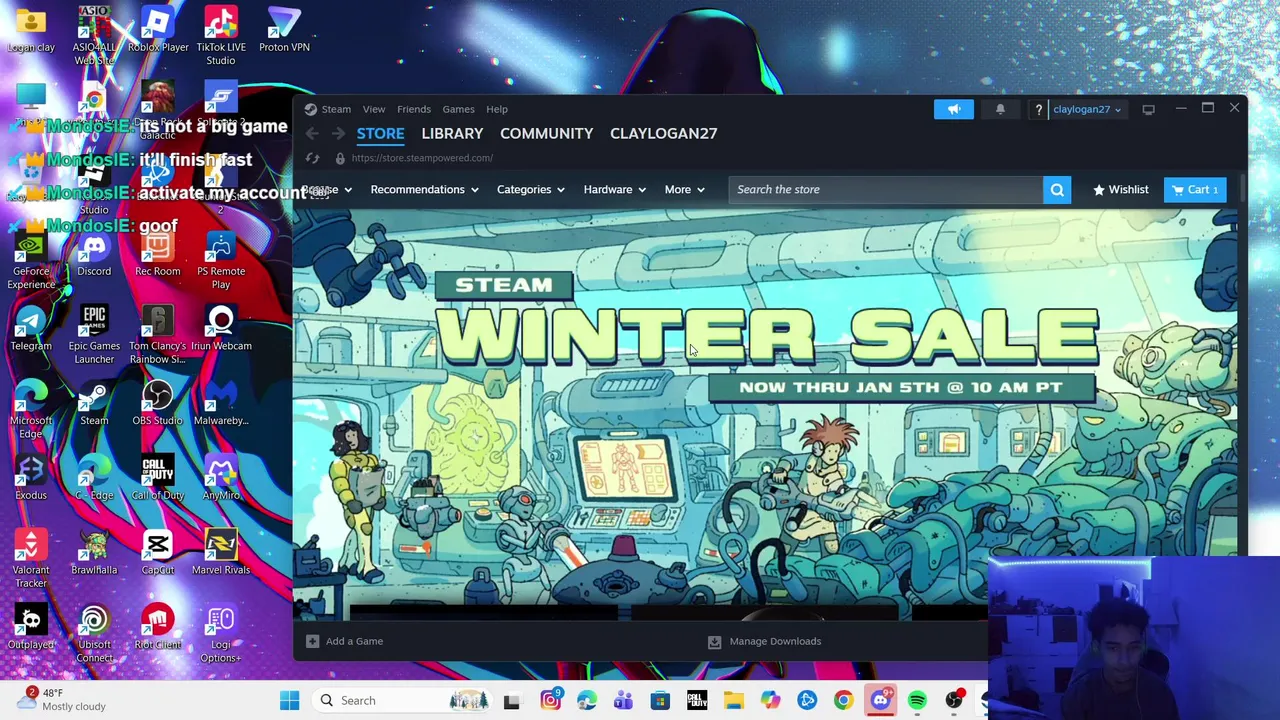1280x720 pixels.
Task: Select the Logi Options+ desktop icon
Action: coord(221,634)
